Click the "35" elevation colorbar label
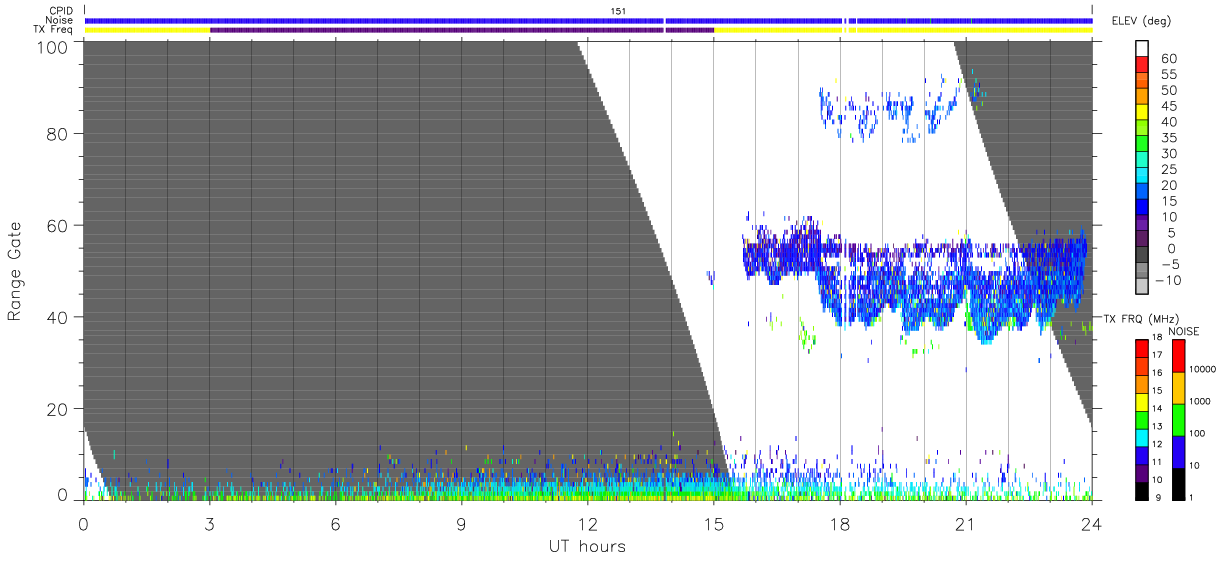Viewport: 1228px width, 567px height. [1167, 138]
